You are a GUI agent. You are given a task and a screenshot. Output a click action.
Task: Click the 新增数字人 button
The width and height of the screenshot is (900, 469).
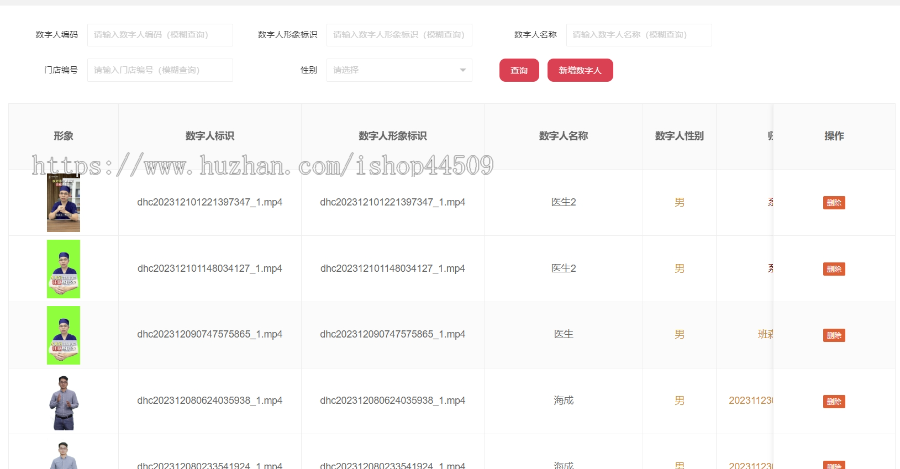[x=580, y=70]
